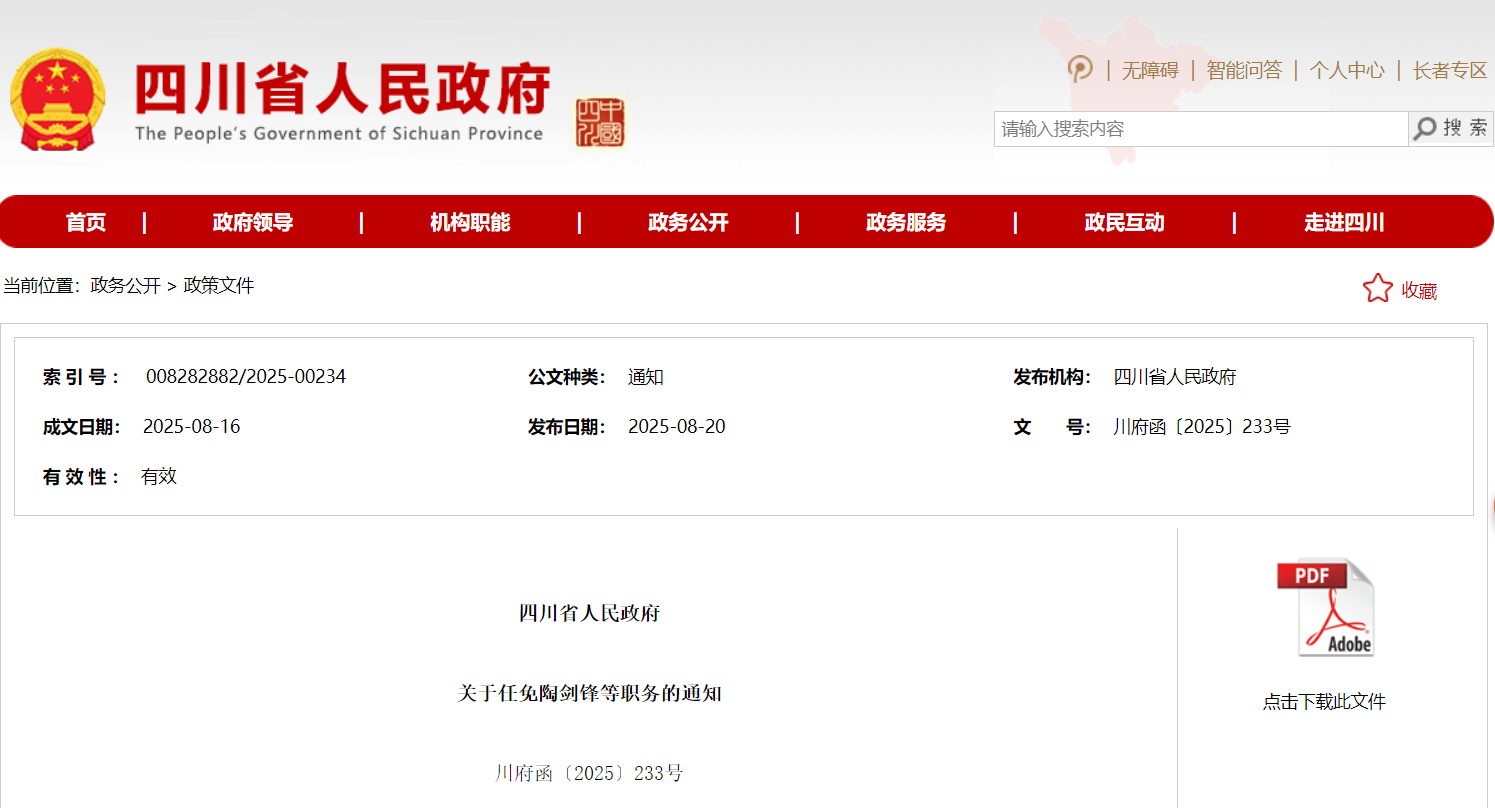The width and height of the screenshot is (1495, 808).
Task: Click the star favorite icon
Action: (1377, 289)
